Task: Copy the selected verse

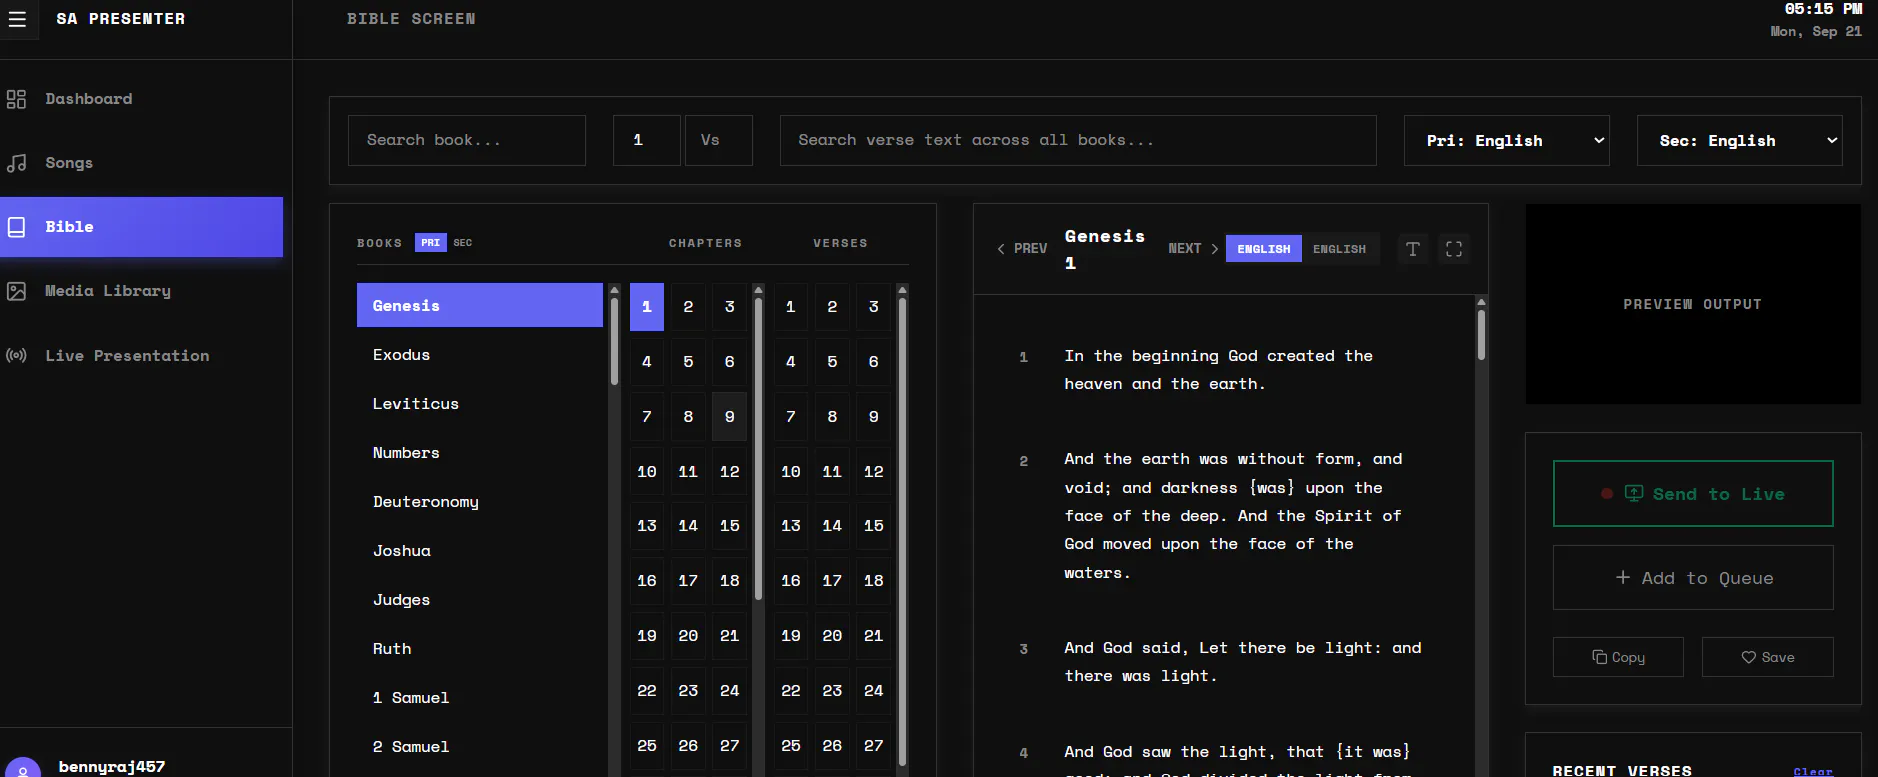Action: coord(1618,657)
